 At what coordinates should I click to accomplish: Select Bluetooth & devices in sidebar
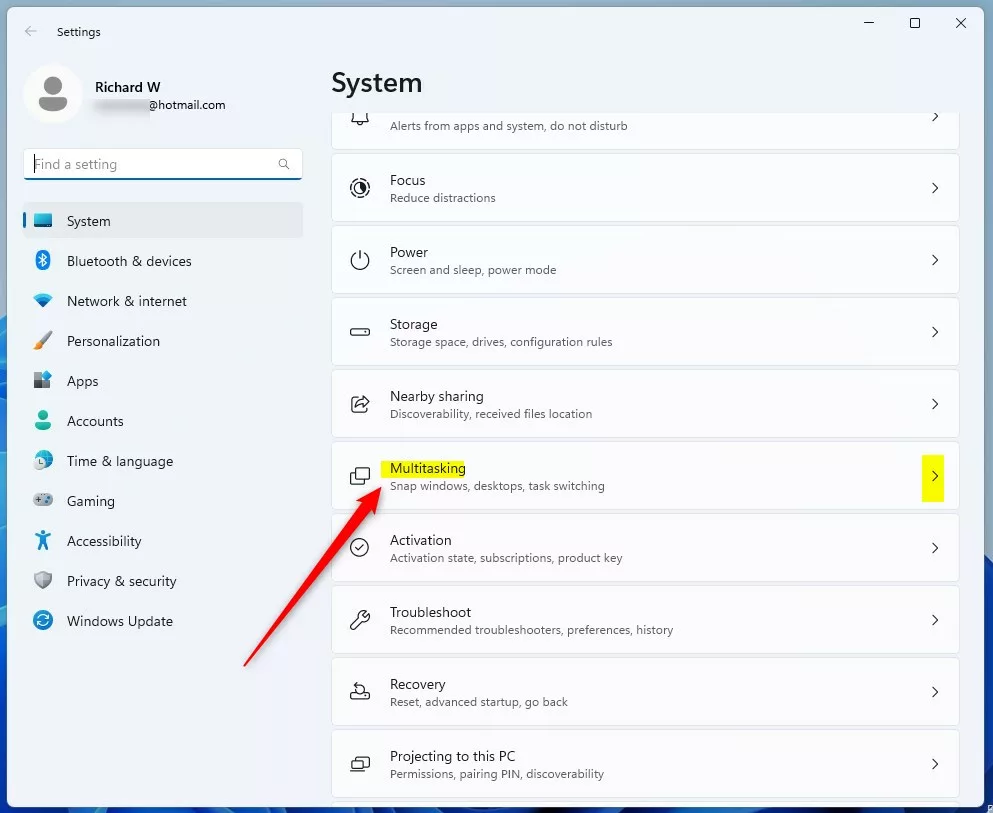coord(129,261)
